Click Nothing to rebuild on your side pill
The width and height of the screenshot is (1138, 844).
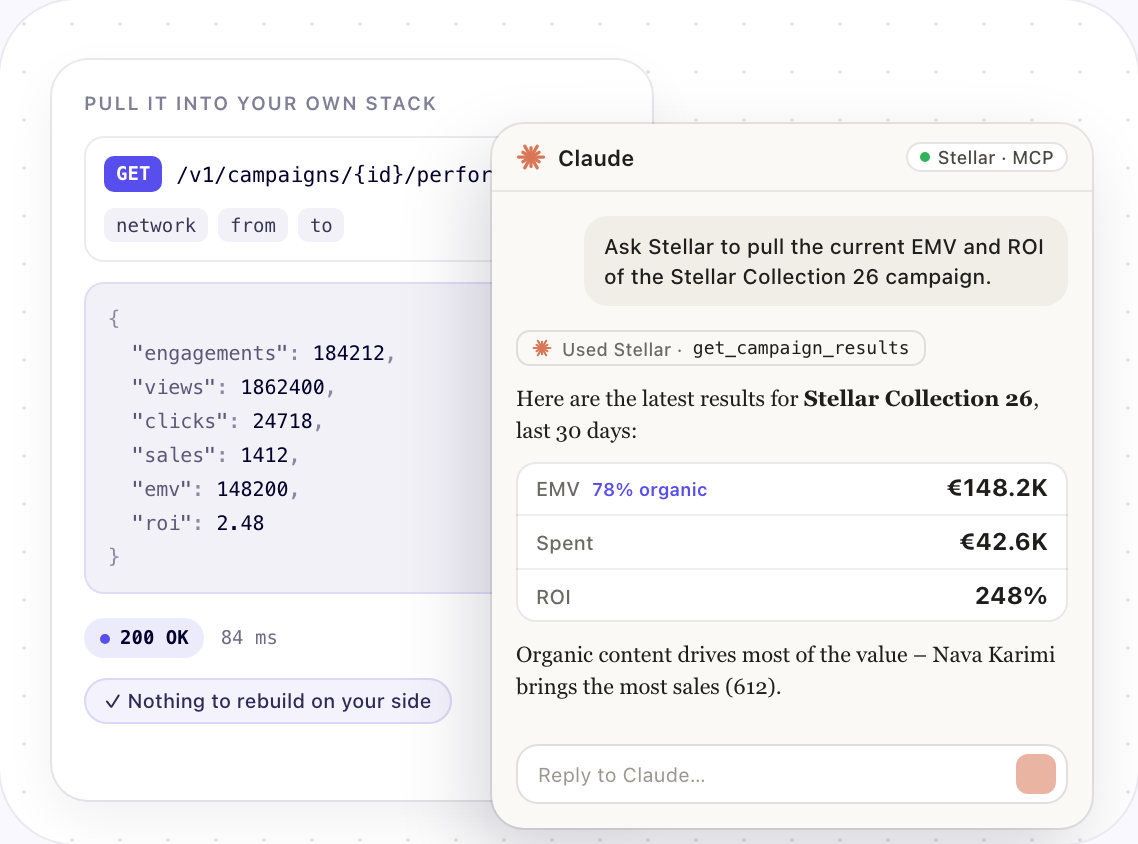tap(268, 701)
